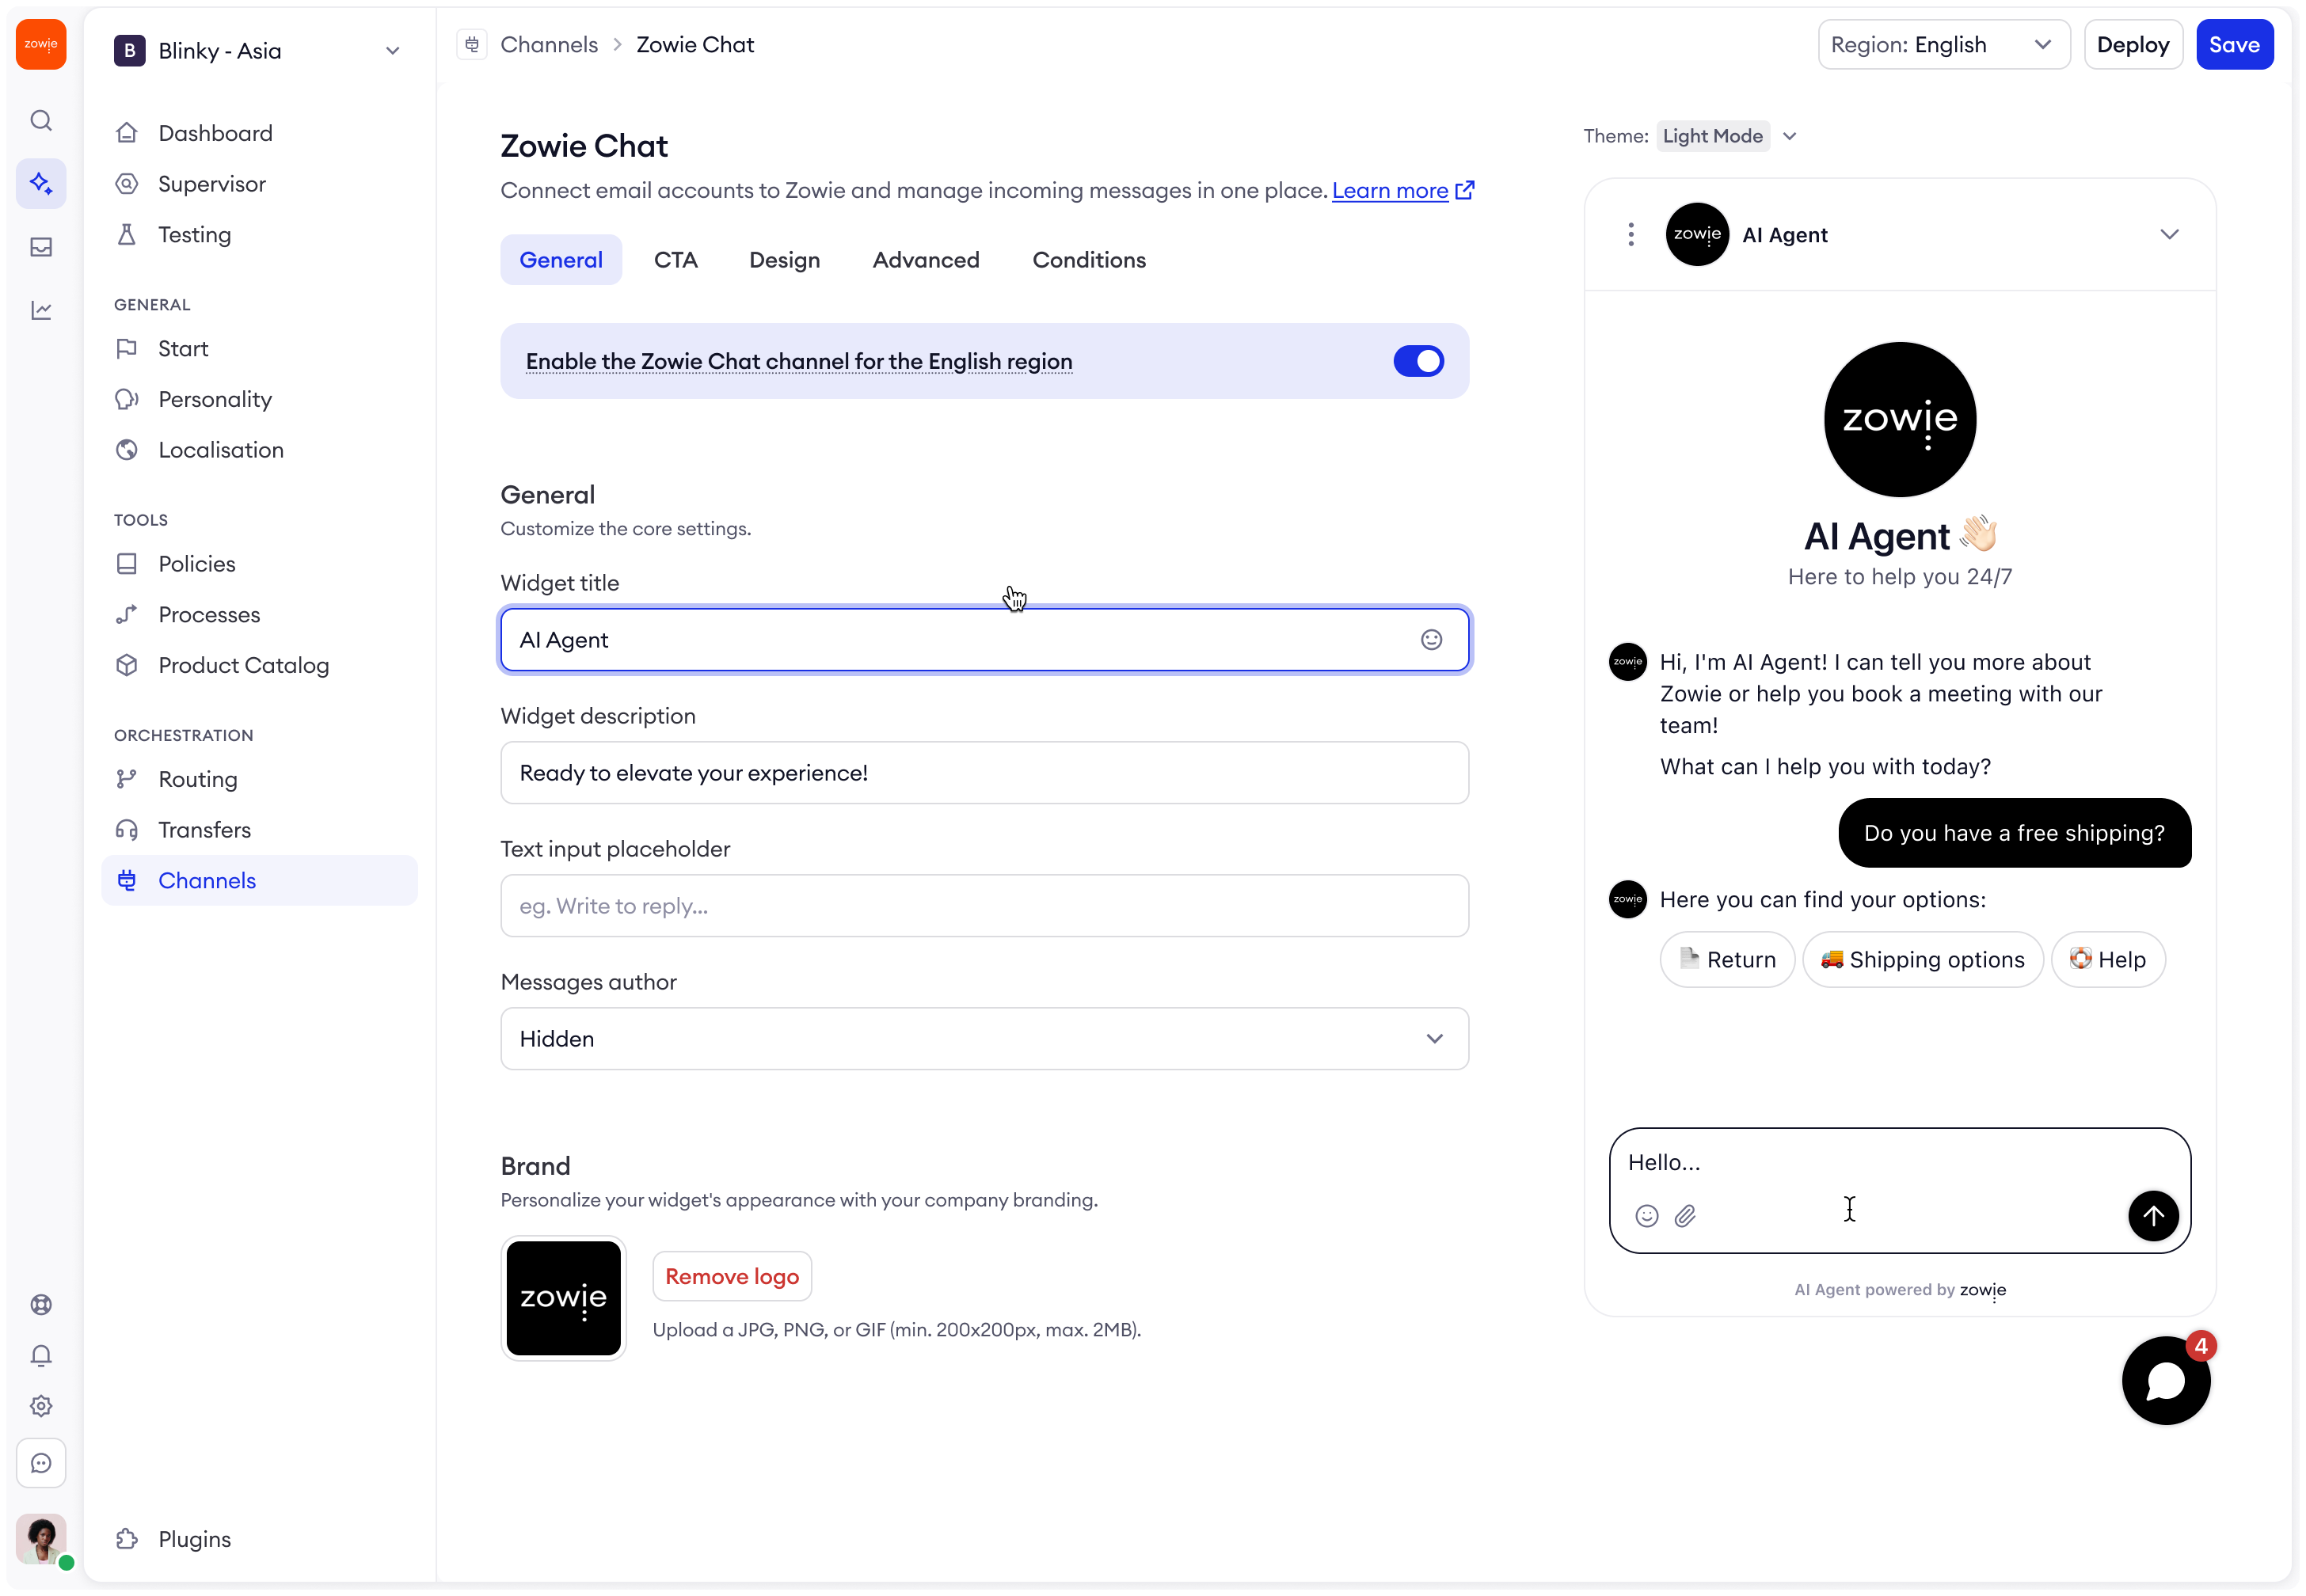Click the Remove logo button
Viewport: 2306px width, 1596px height.
click(x=732, y=1277)
